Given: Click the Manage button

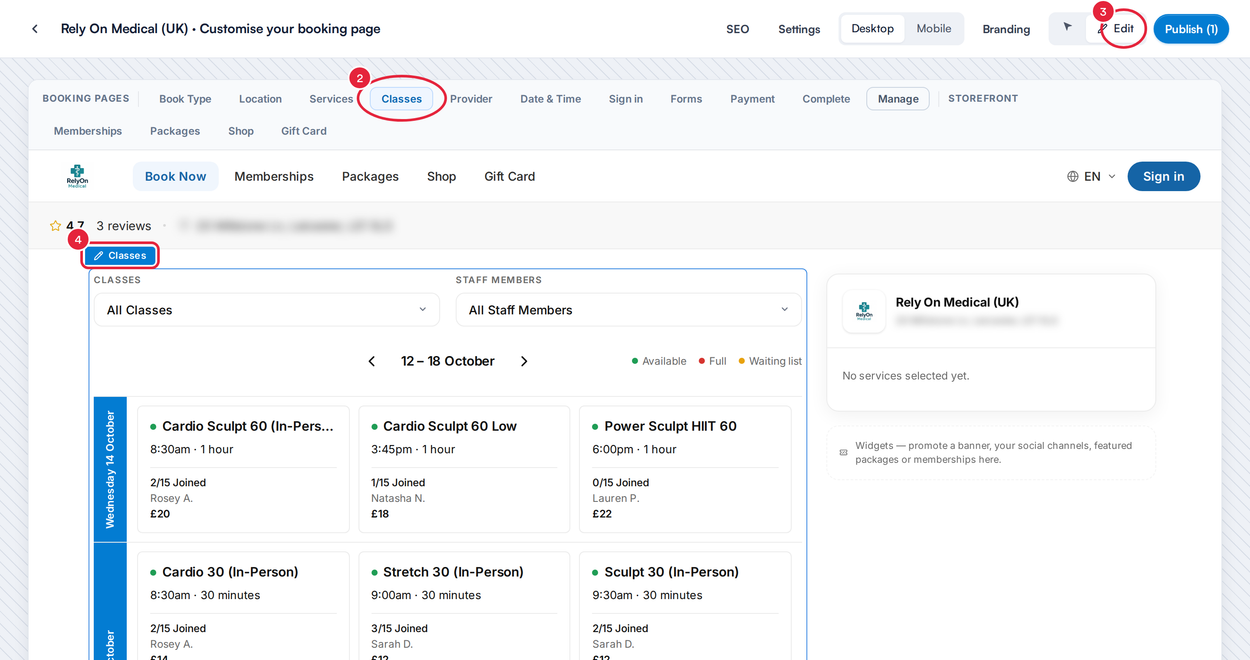Looking at the screenshot, I should 898,99.
